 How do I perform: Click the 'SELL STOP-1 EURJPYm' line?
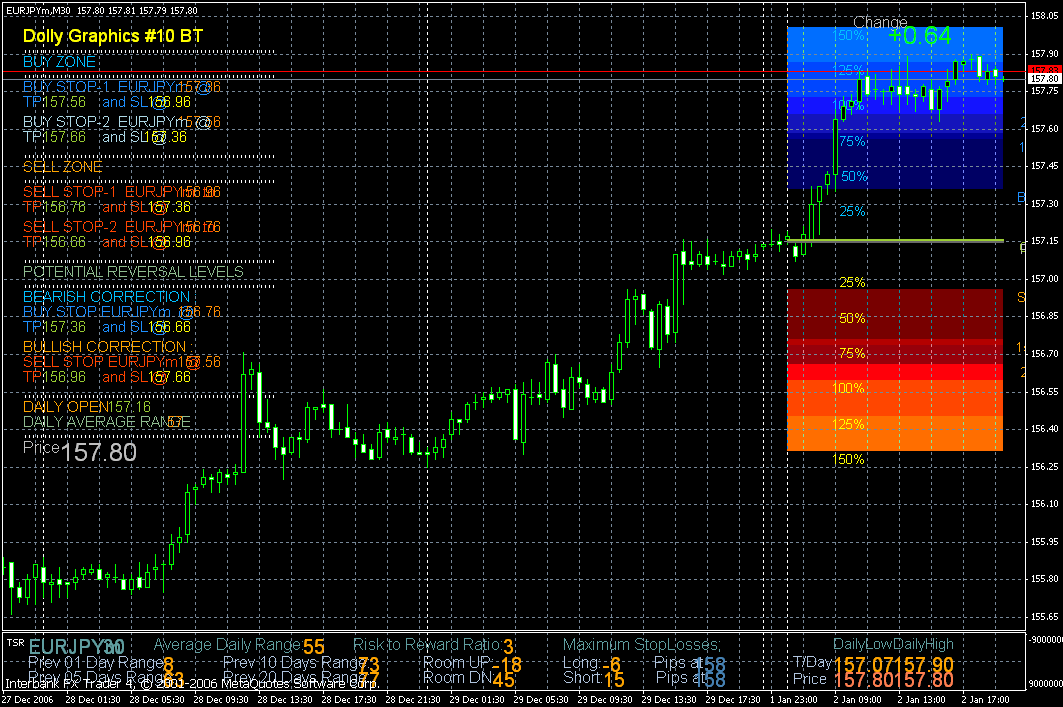[x=122, y=192]
